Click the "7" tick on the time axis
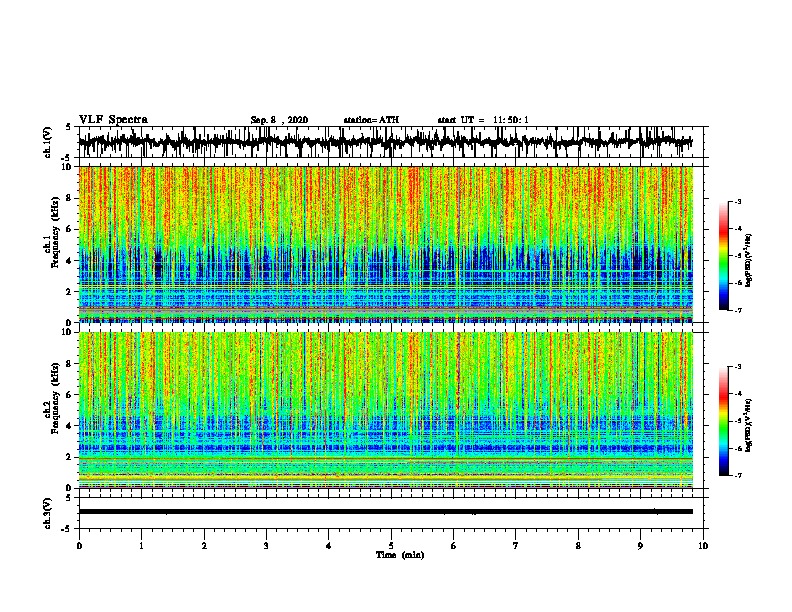 point(516,546)
